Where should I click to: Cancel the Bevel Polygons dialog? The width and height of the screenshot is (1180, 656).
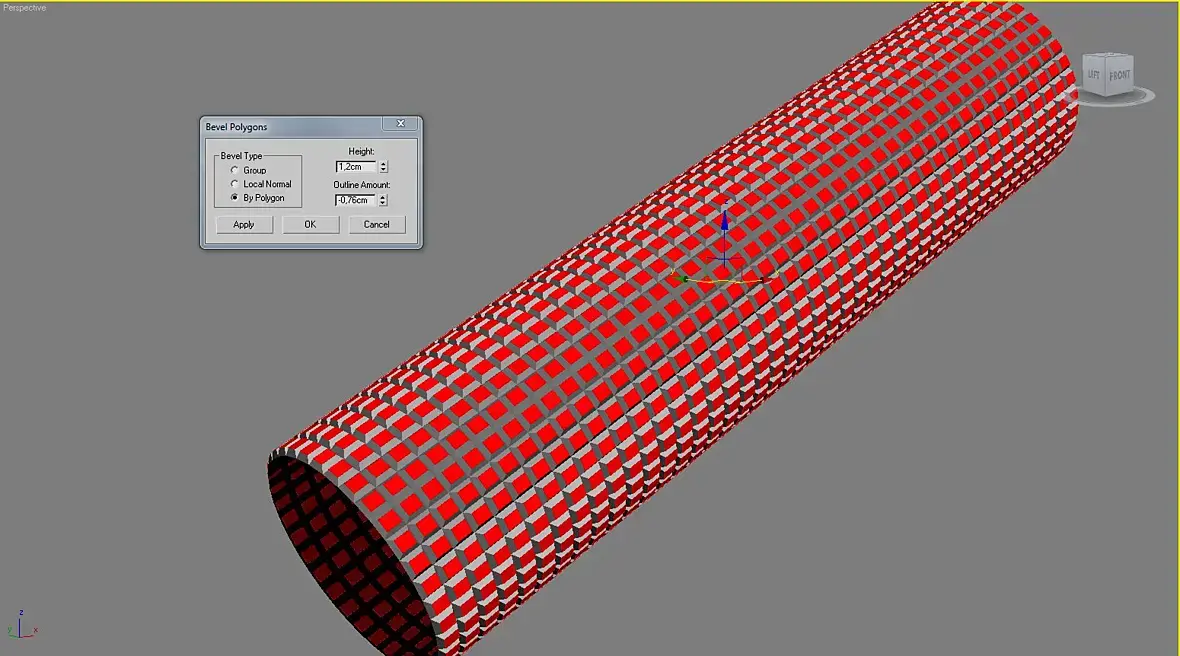click(376, 224)
